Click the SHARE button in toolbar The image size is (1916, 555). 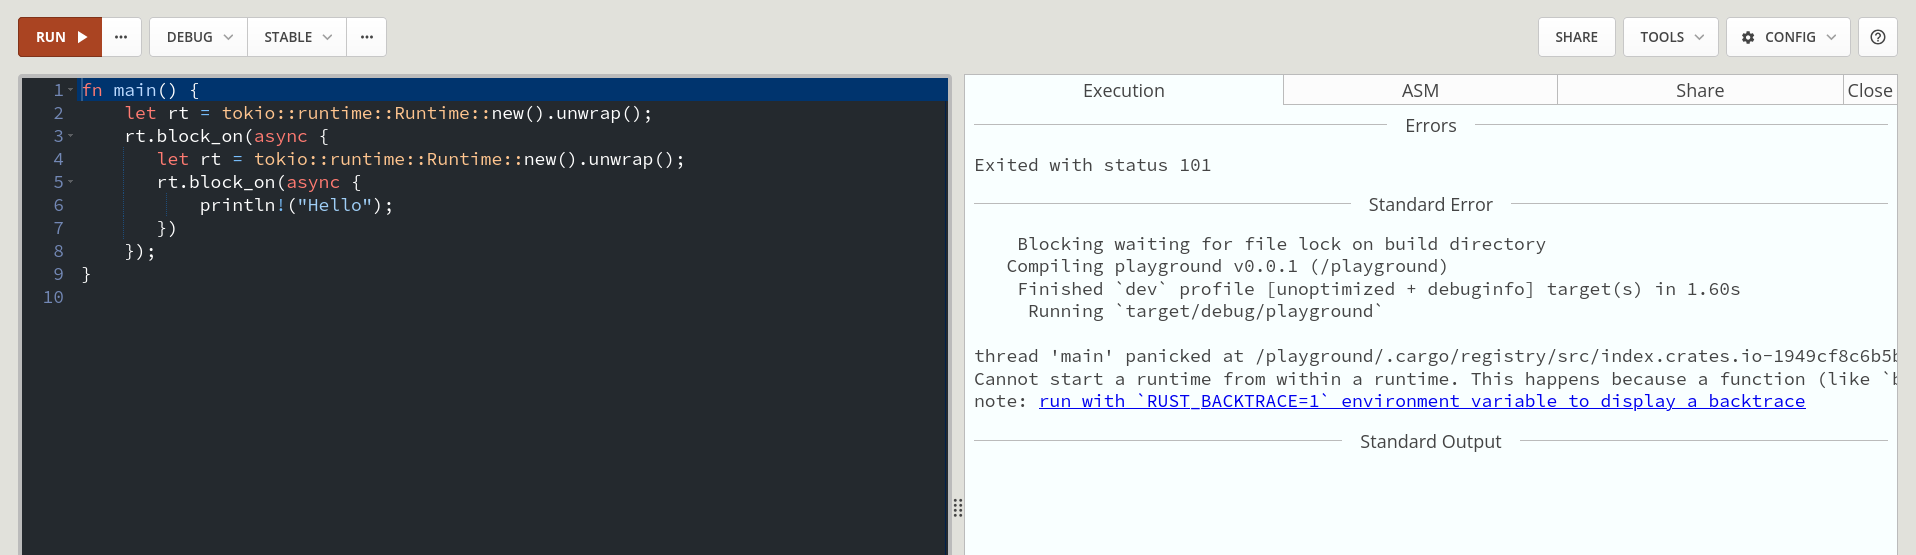click(1576, 37)
